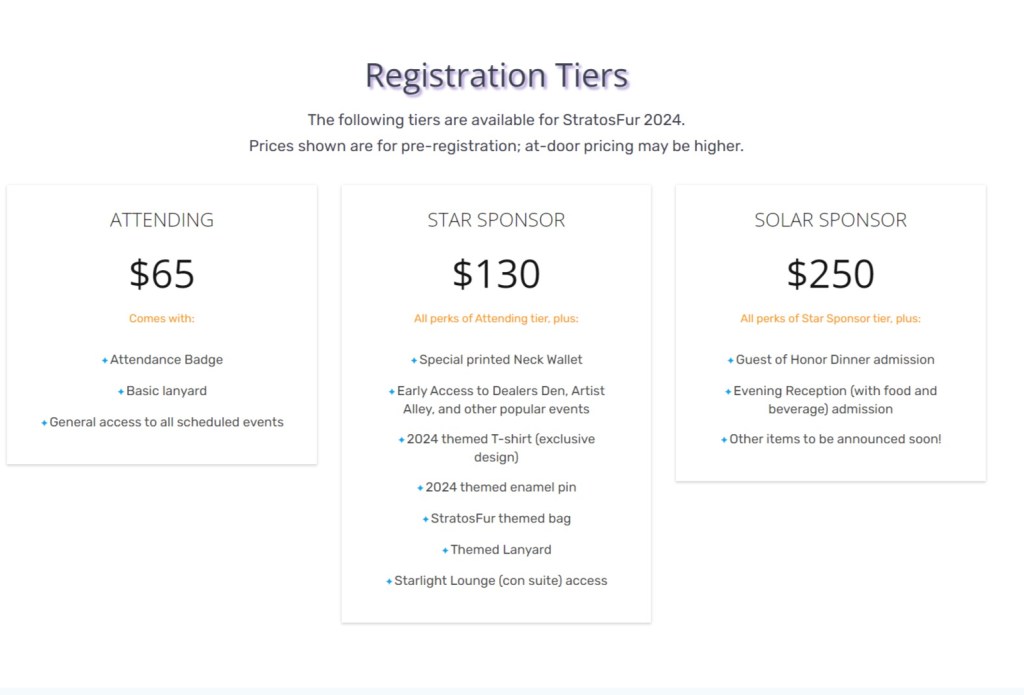This screenshot has width=1024, height=695.
Task: Click the orange "Comes with:" label
Action: click(162, 319)
